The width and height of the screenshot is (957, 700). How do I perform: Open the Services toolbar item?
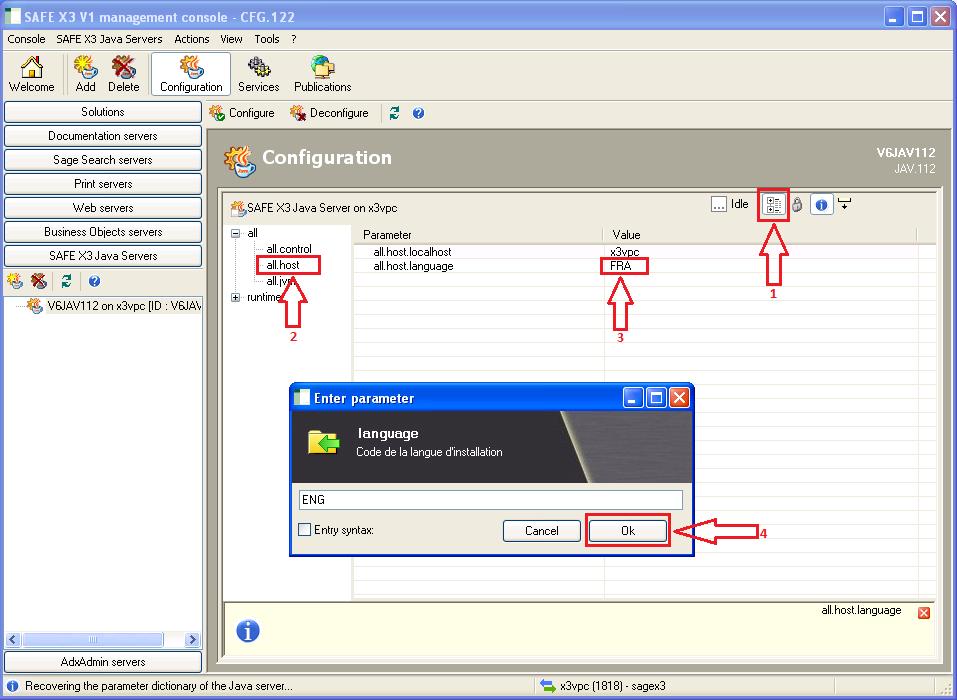pos(258,74)
